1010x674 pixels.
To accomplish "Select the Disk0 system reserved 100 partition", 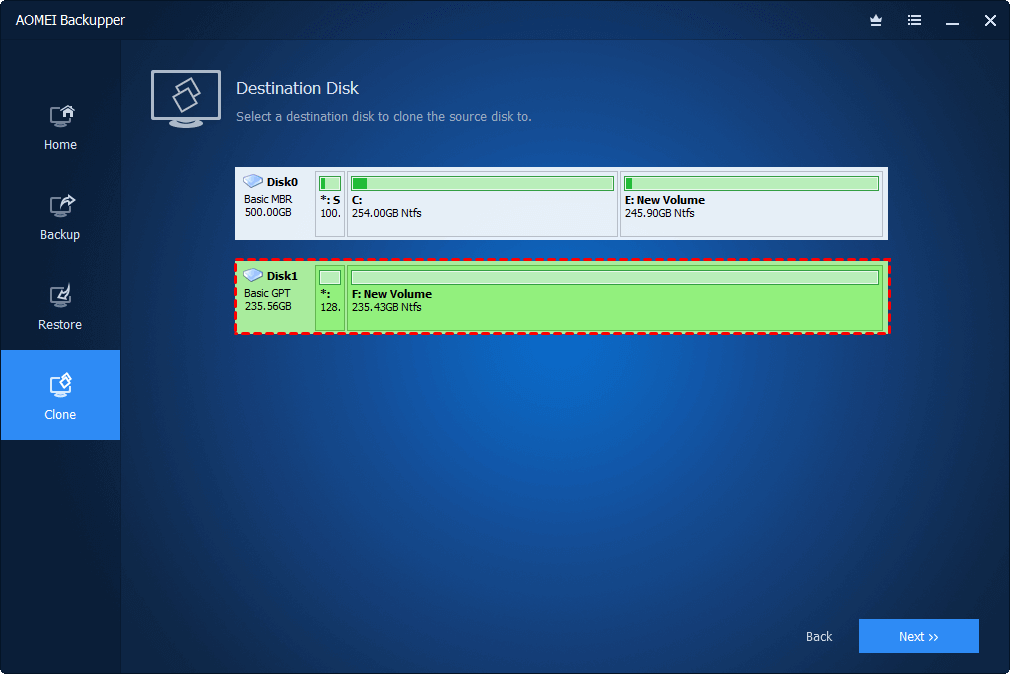I will [330, 204].
